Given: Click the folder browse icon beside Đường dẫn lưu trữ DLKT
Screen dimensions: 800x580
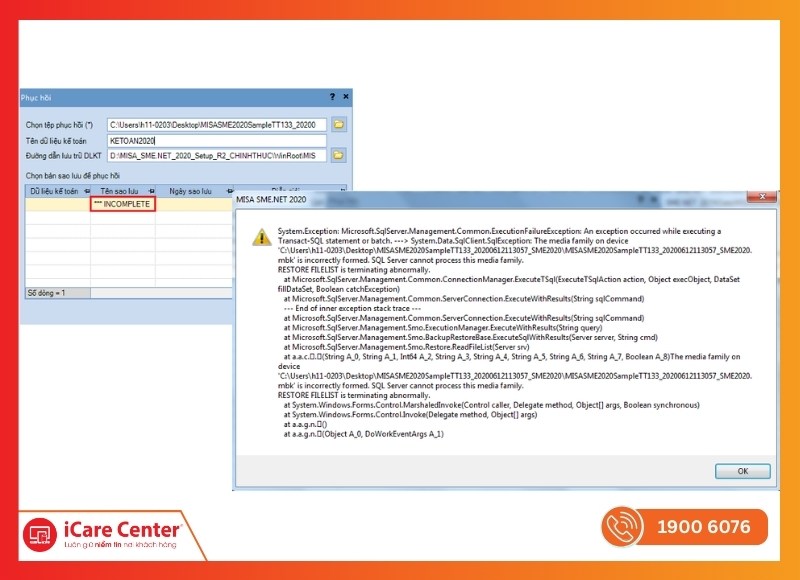Looking at the screenshot, I should click(338, 155).
